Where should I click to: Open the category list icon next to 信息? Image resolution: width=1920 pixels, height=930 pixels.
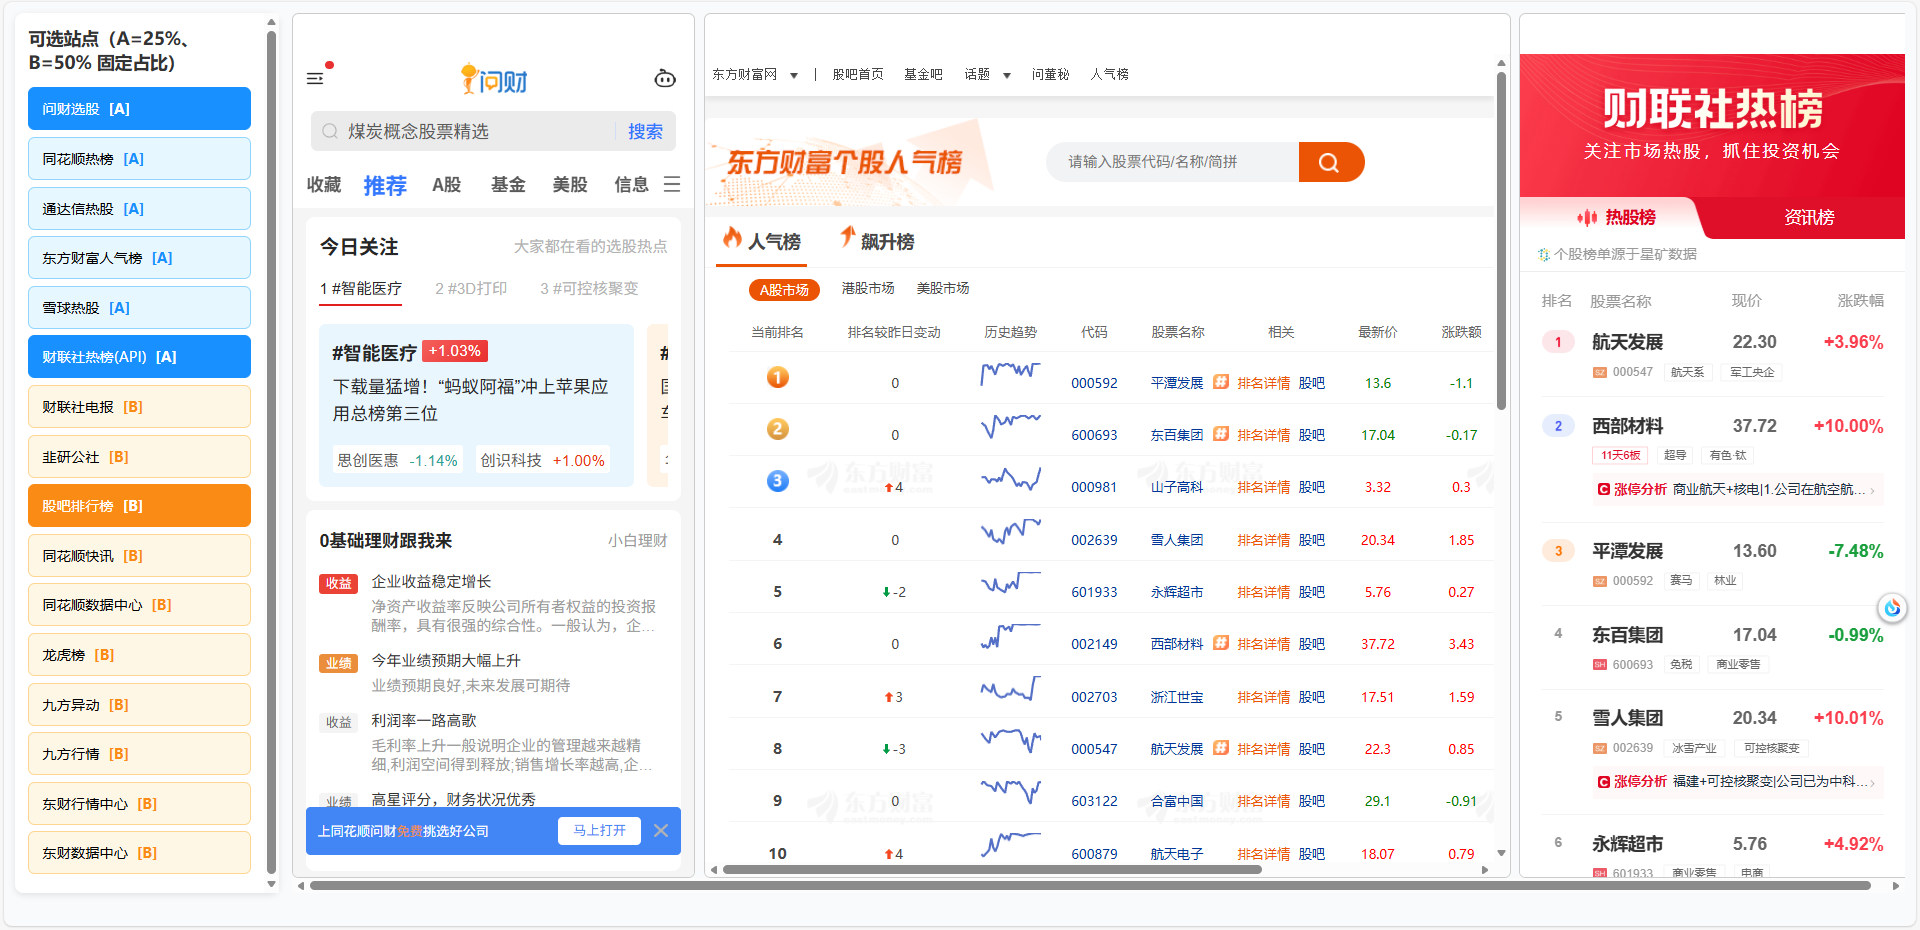[x=672, y=185]
